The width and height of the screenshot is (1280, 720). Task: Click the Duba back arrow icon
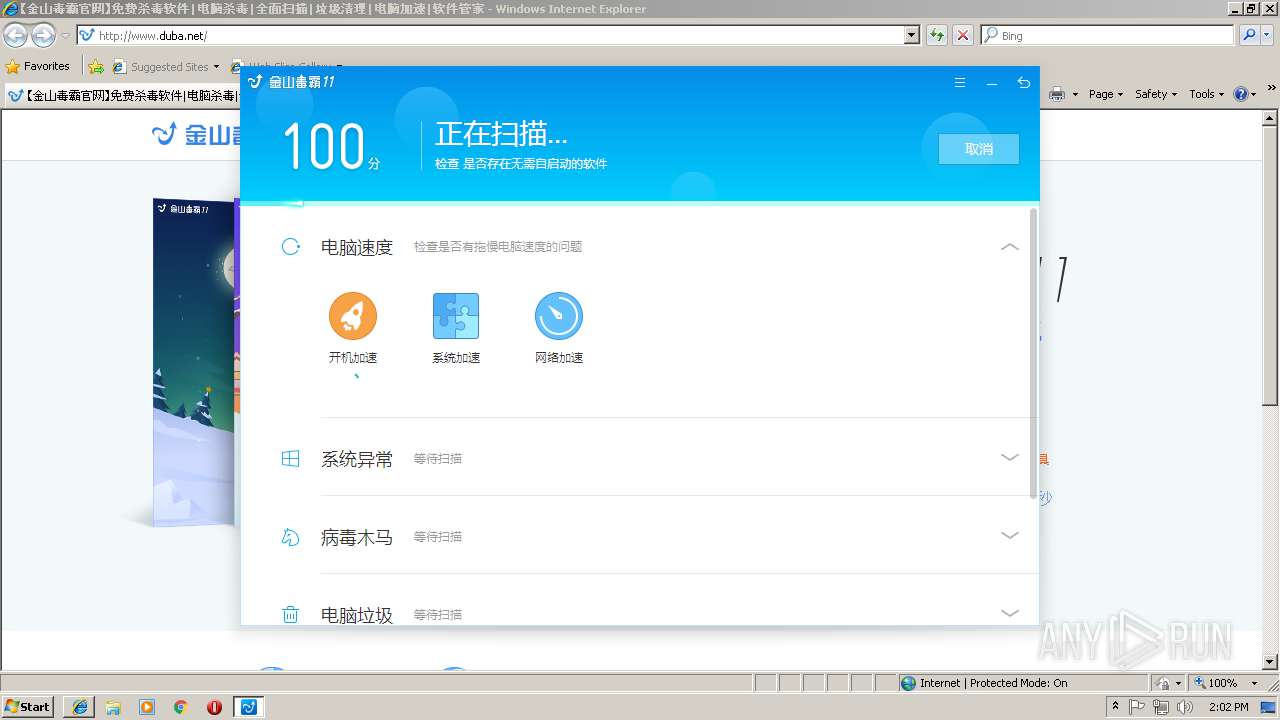[x=1023, y=83]
